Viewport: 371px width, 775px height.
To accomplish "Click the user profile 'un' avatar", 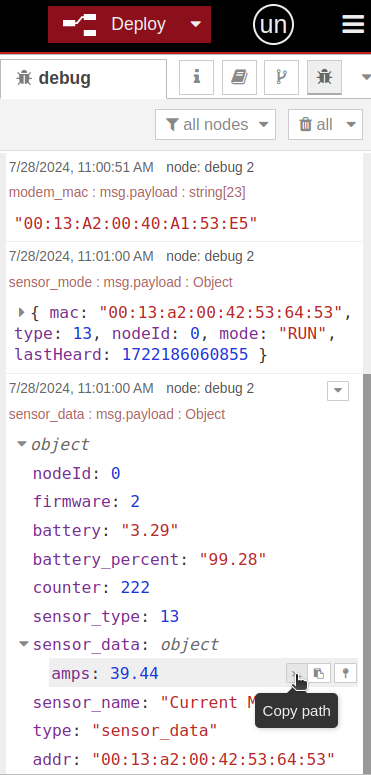I will (x=273, y=24).
